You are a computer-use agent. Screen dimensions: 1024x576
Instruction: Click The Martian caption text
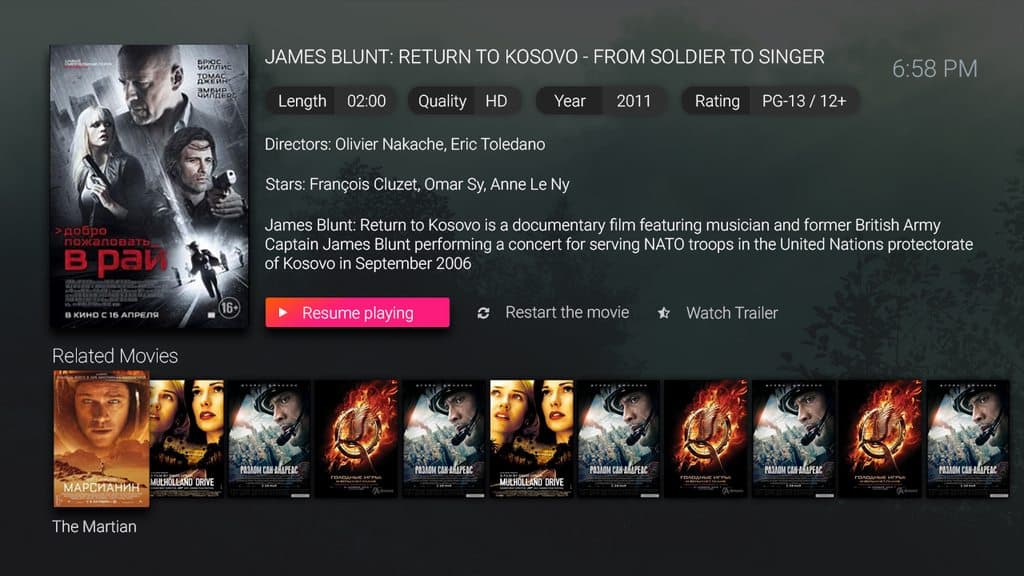click(94, 526)
